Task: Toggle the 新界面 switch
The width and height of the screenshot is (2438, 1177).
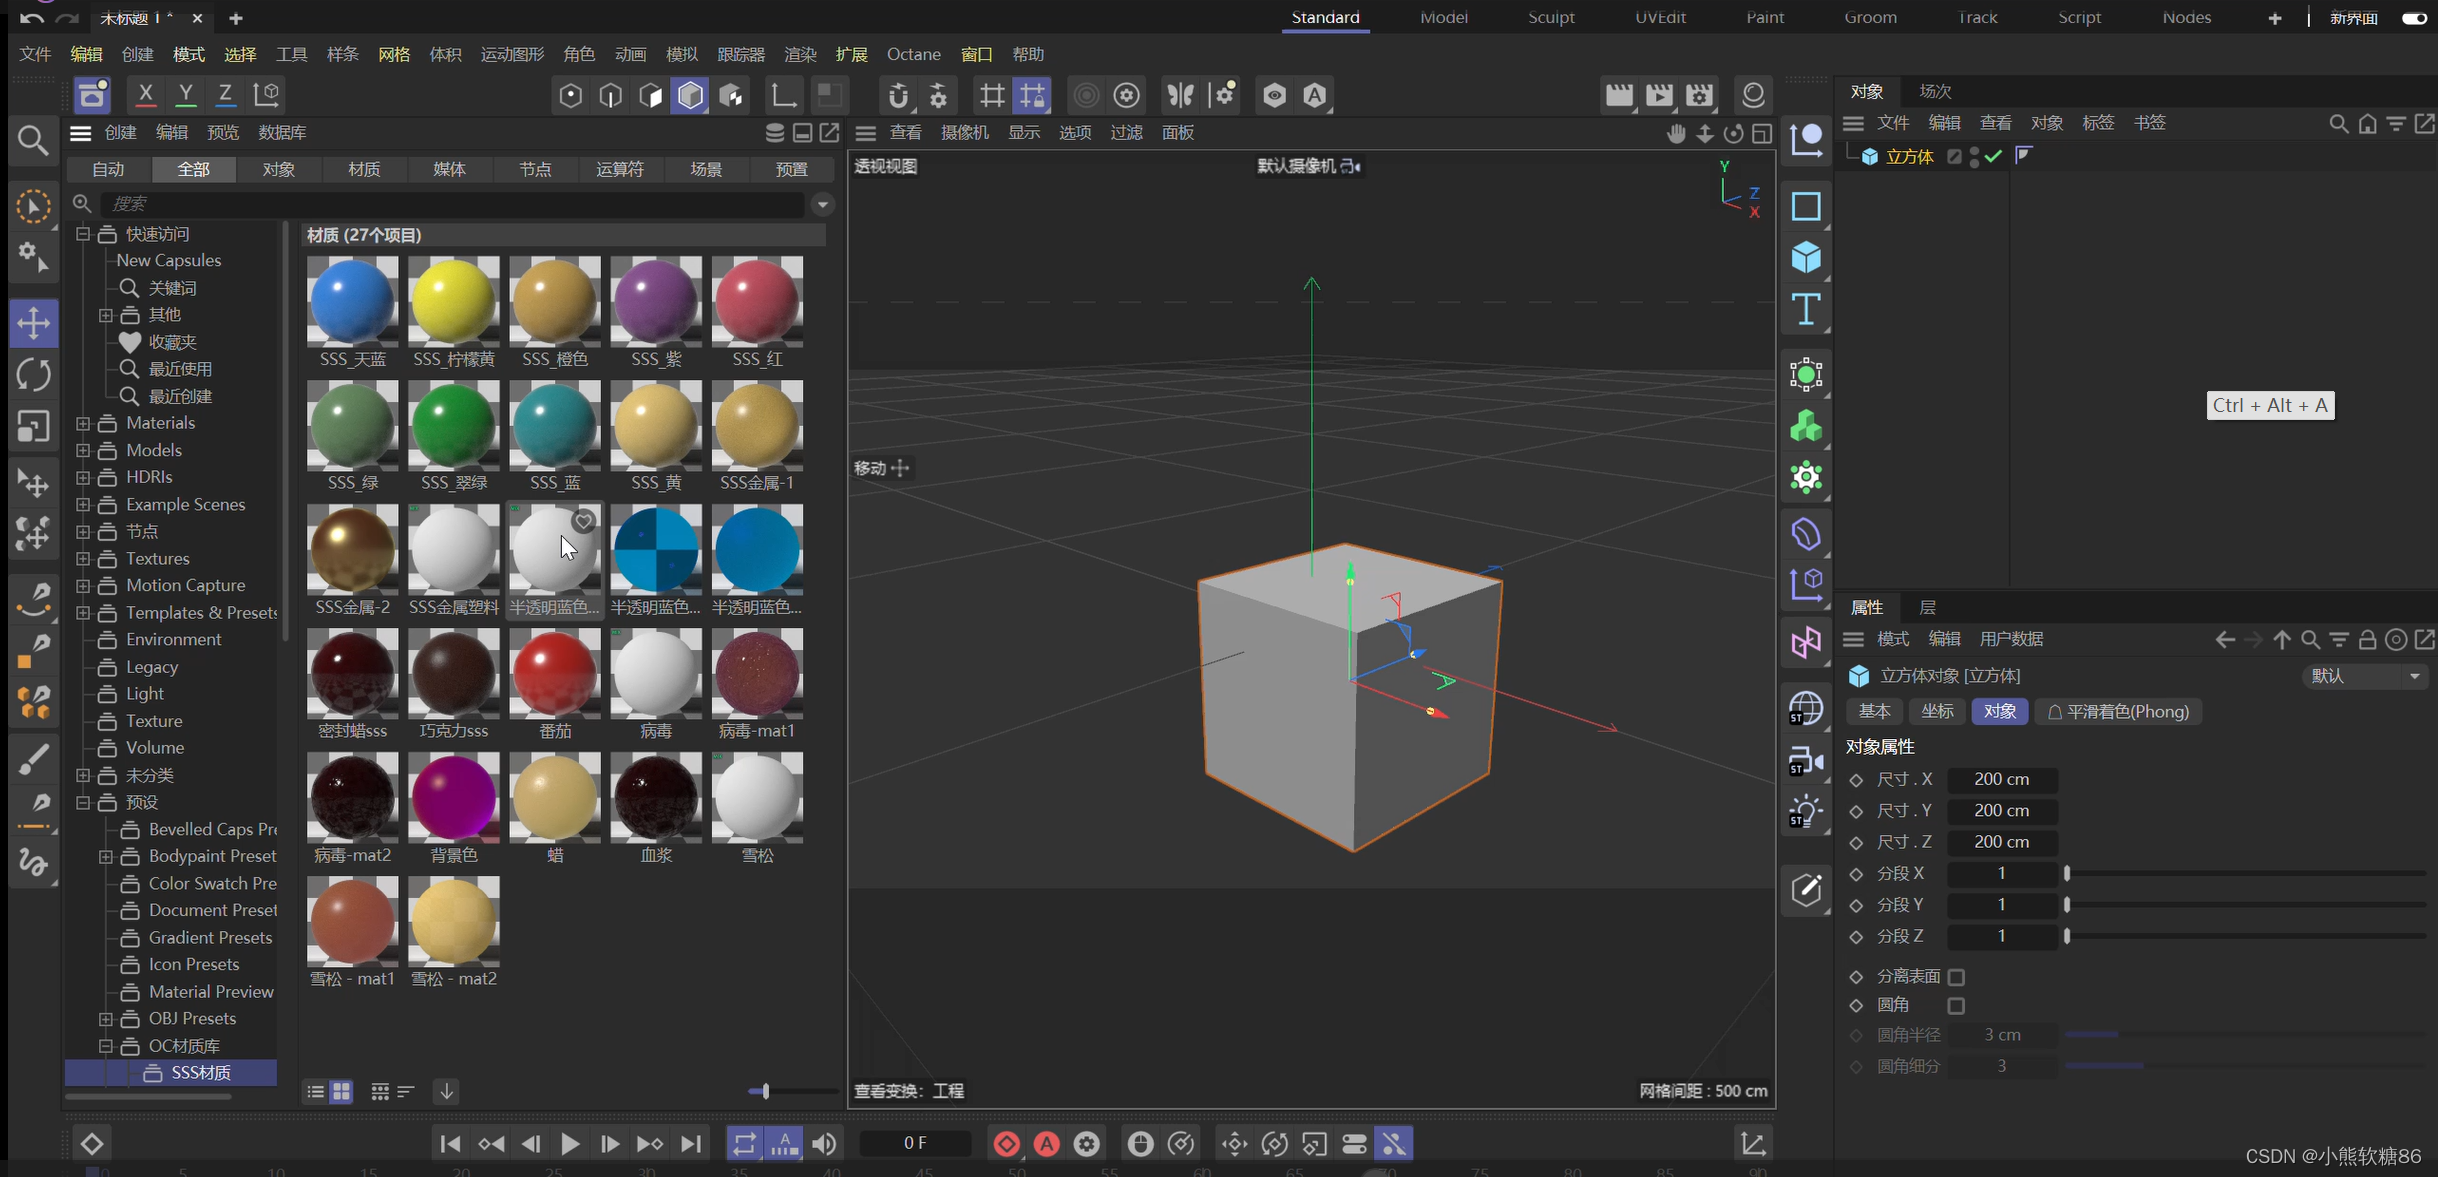Action: click(x=2413, y=18)
